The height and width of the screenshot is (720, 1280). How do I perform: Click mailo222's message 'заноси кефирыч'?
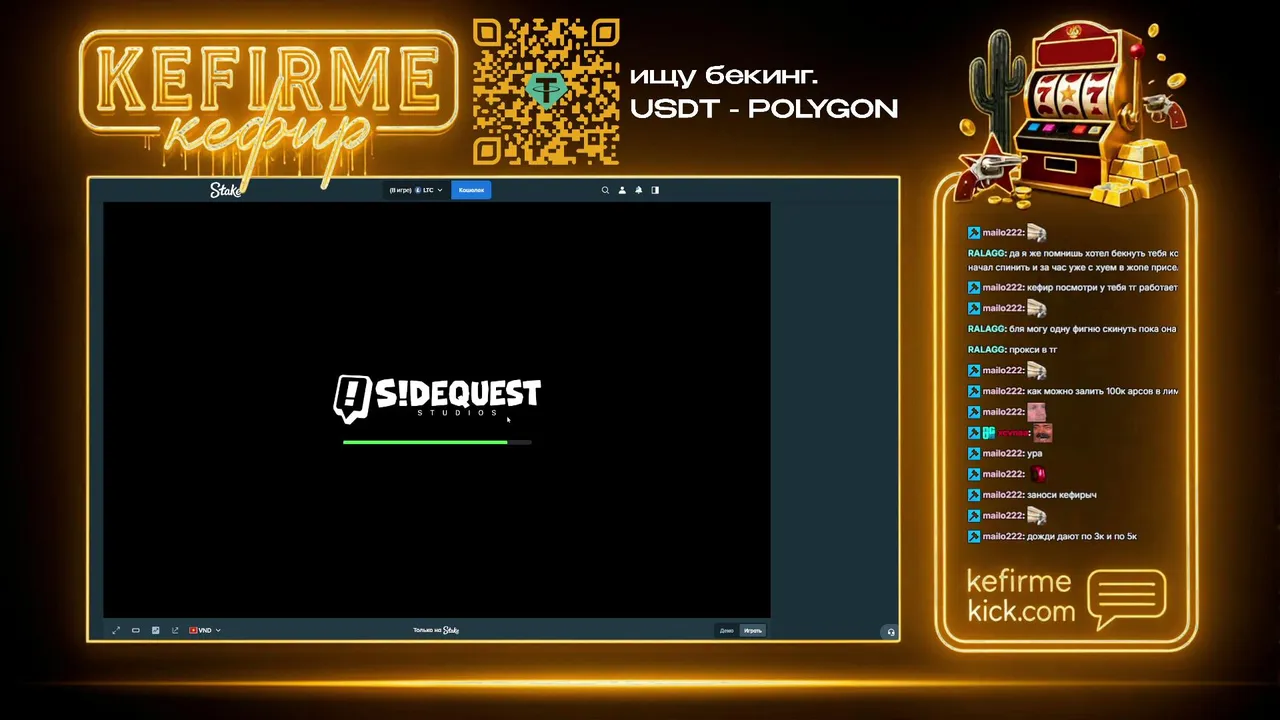[x=1062, y=495]
